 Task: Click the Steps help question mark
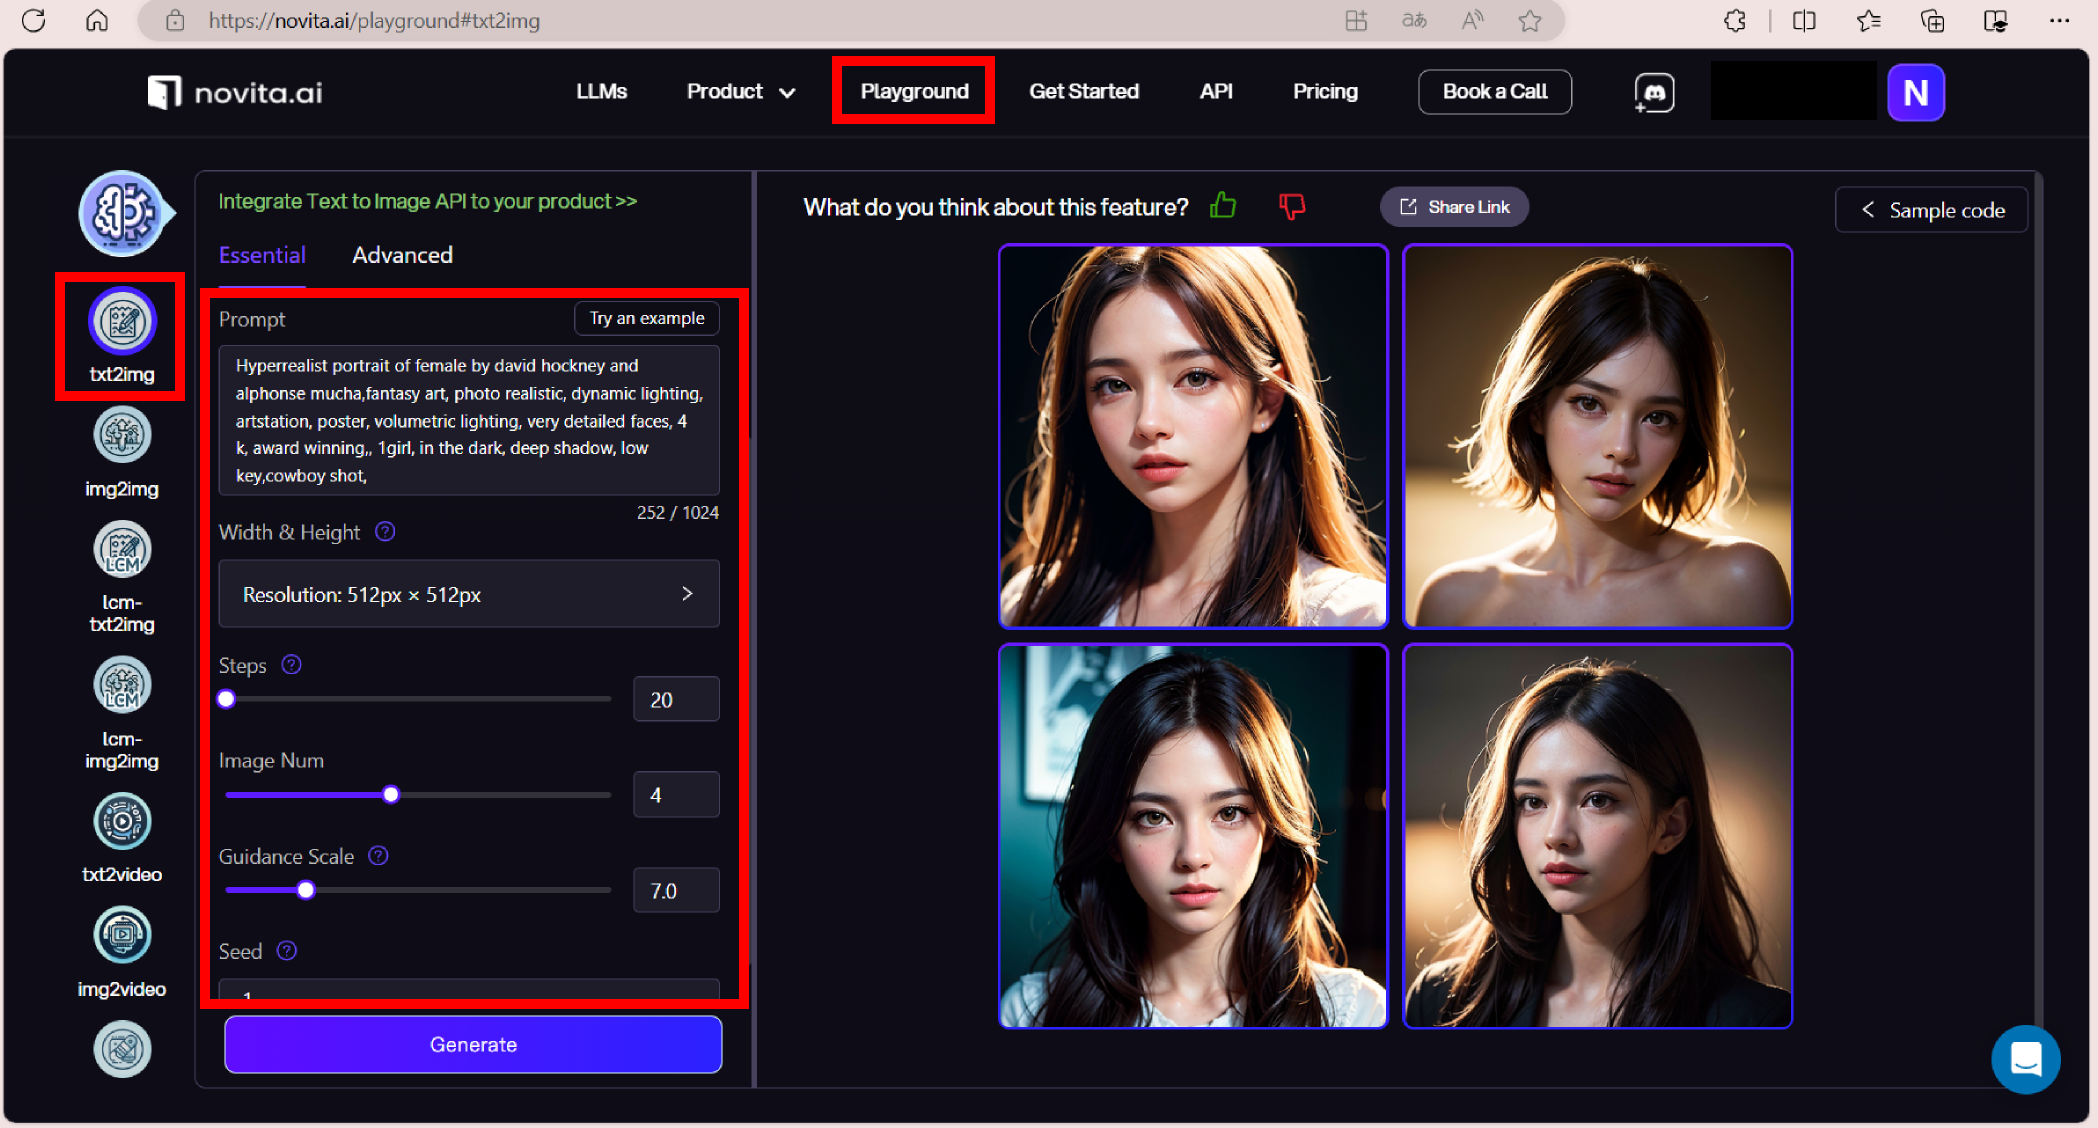291,665
